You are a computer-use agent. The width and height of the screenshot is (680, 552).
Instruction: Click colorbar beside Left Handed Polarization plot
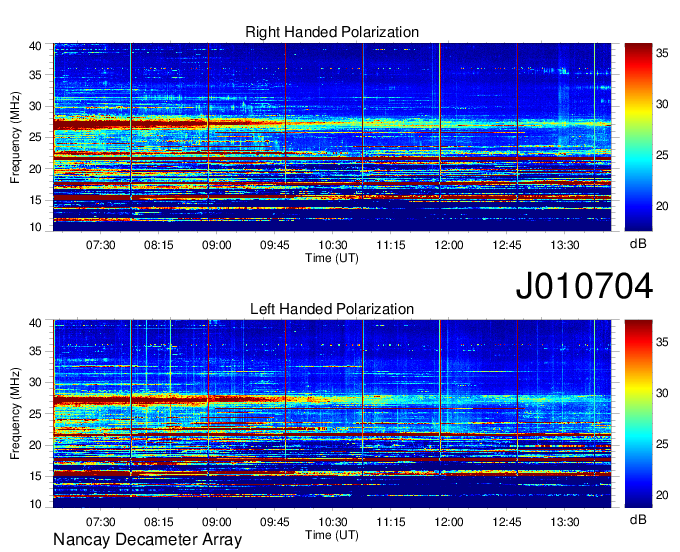coord(638,414)
